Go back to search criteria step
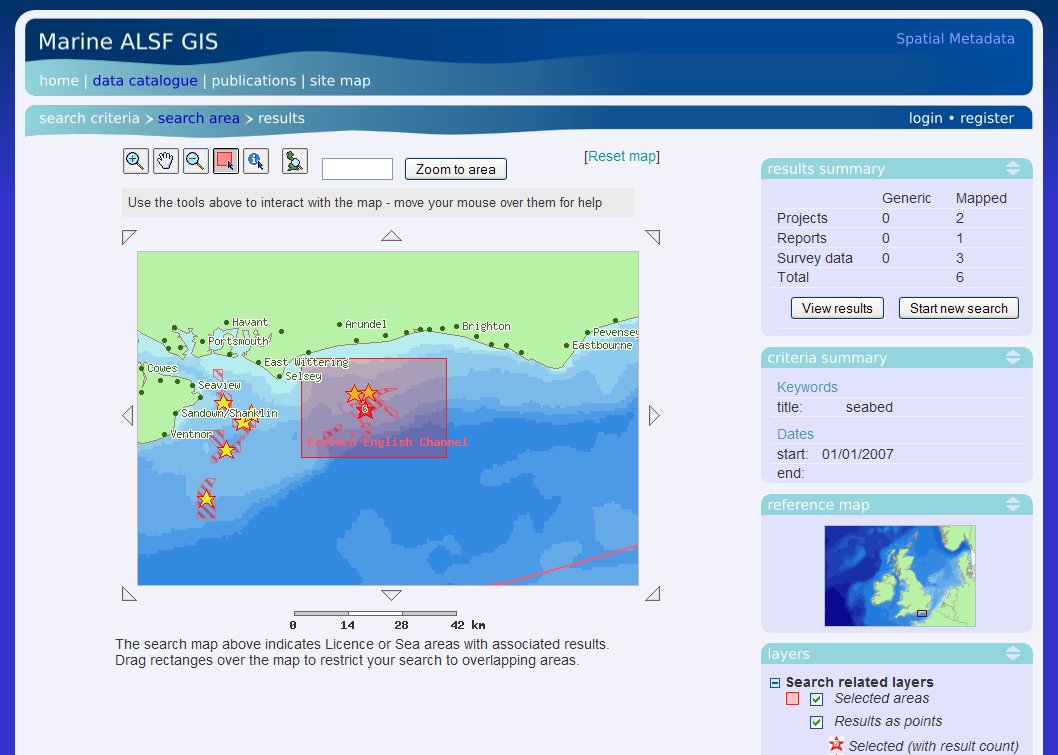The height and width of the screenshot is (755, 1058). (89, 118)
